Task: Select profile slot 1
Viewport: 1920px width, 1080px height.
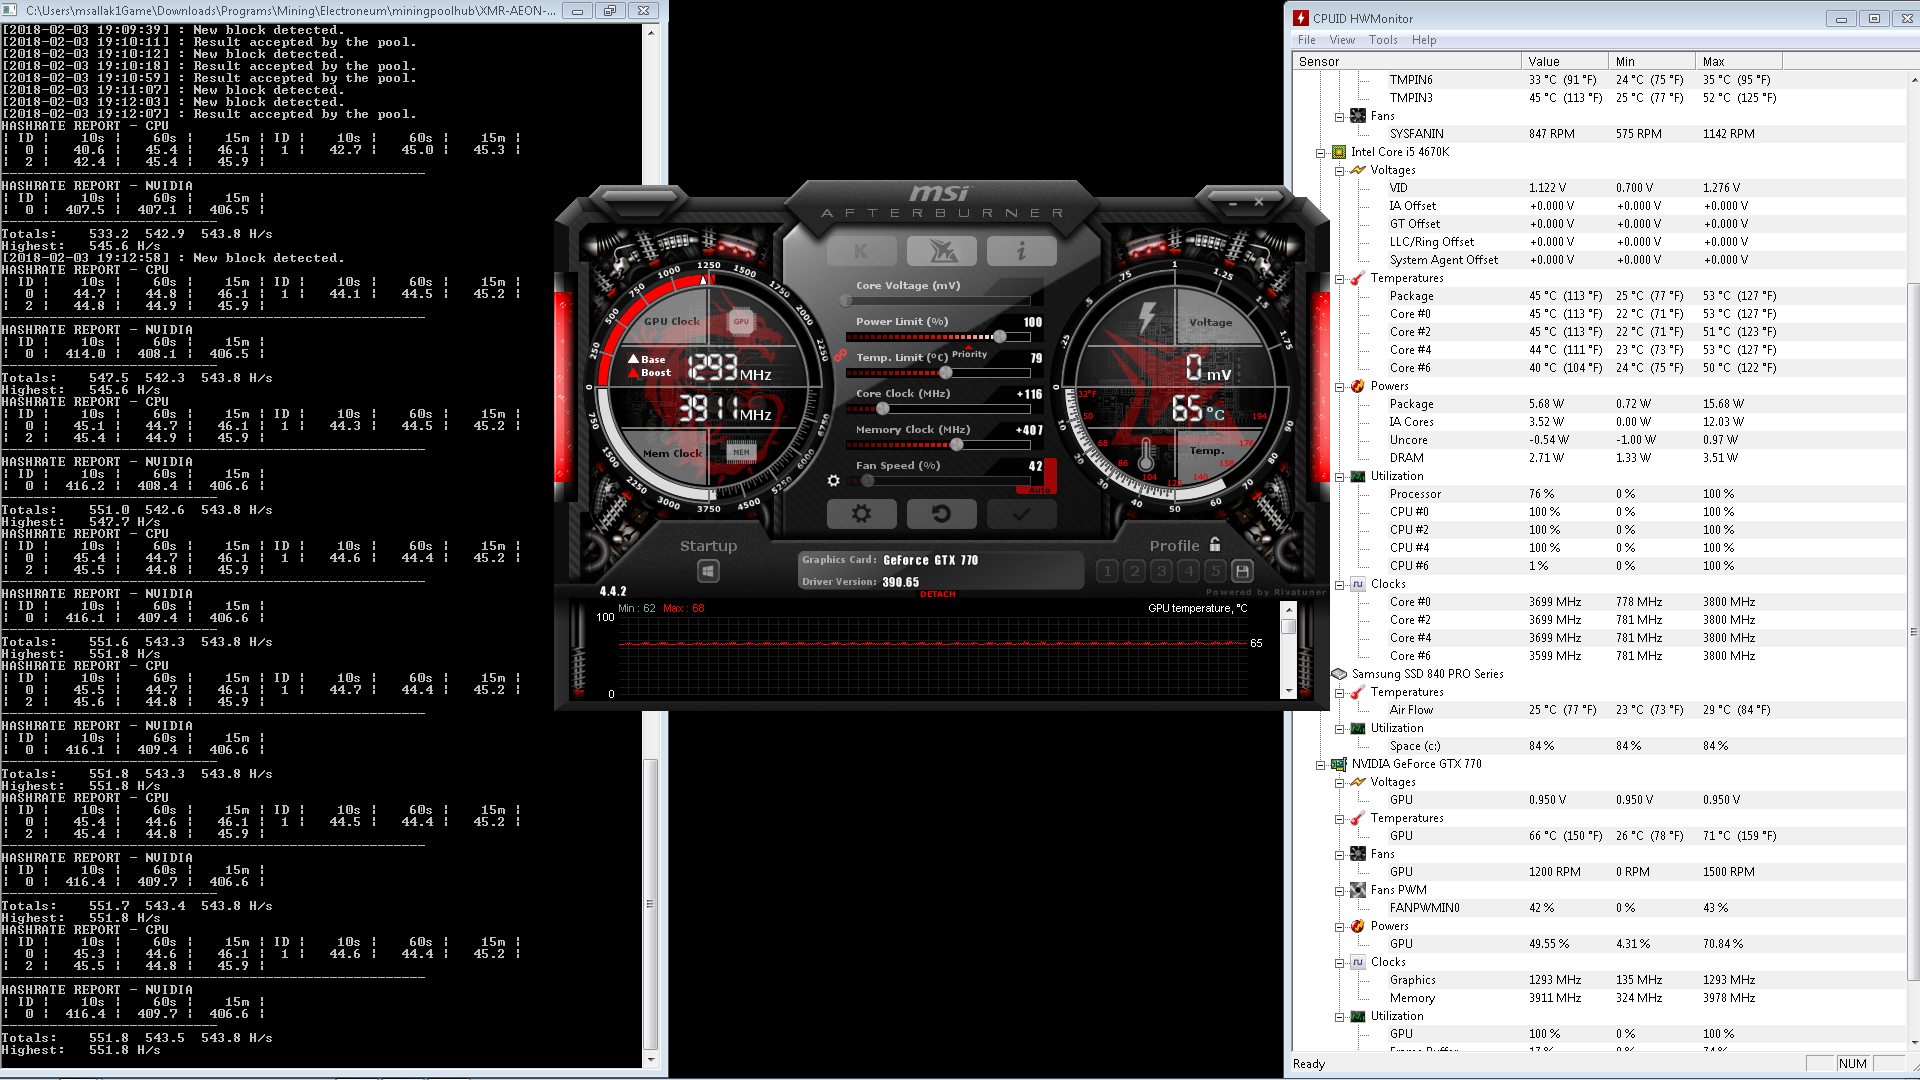Action: click(1107, 571)
